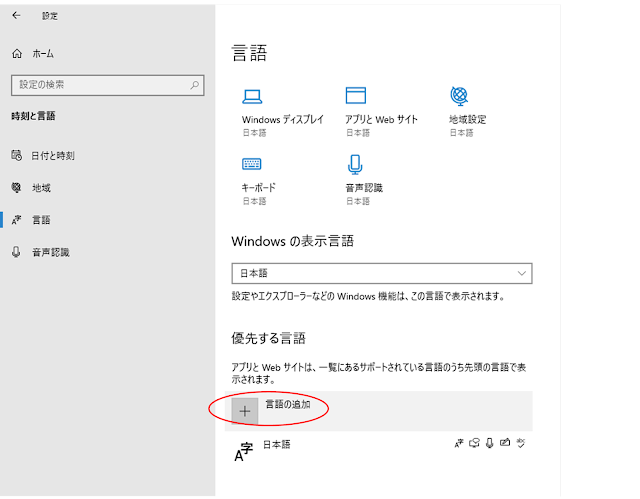Screen dimensions: 640x499
Task: Click the calendar clock icon for 日付と時刻
Action: tap(16, 155)
